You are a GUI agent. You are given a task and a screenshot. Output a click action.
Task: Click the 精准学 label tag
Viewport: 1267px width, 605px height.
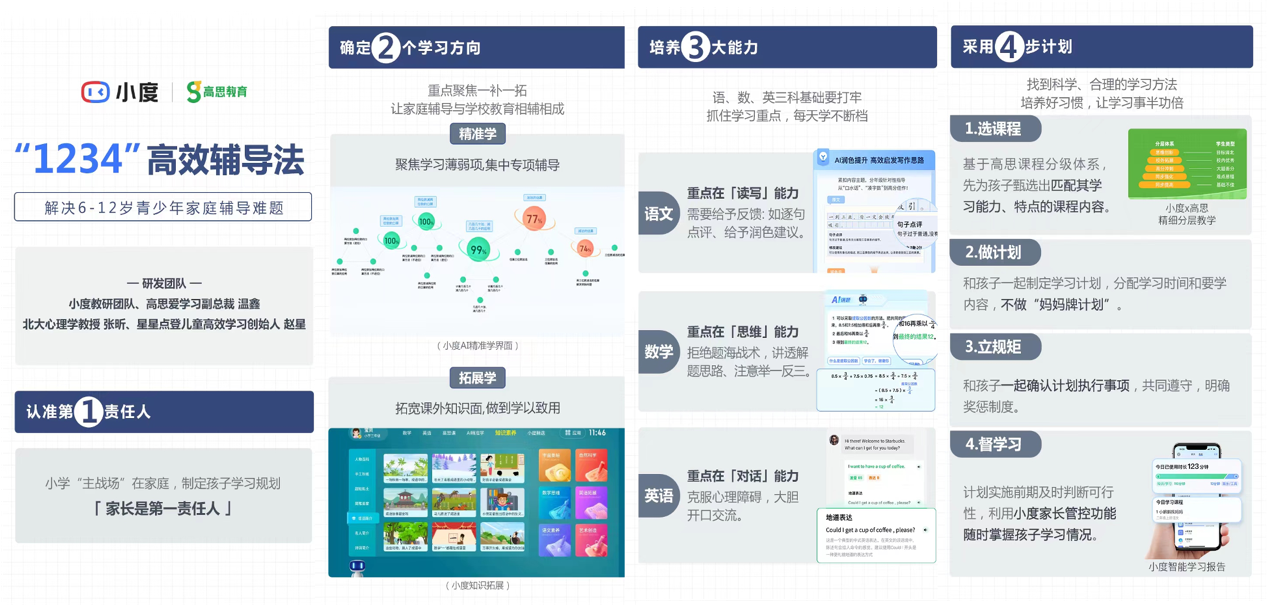[477, 134]
